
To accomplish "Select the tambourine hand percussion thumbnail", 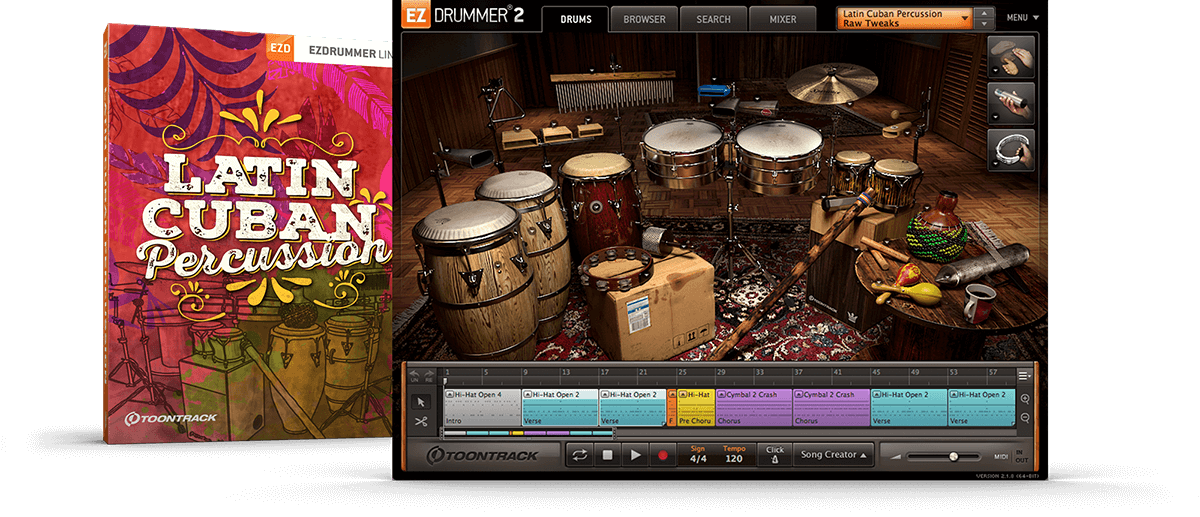I will [x=1010, y=149].
